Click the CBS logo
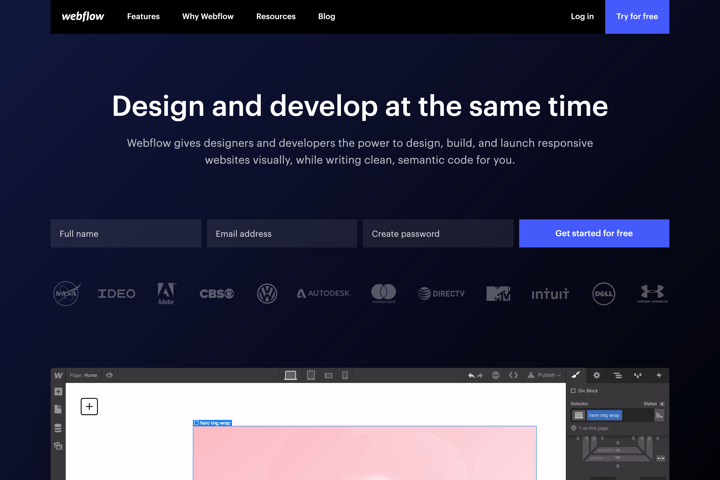This screenshot has width=720, height=480. click(217, 294)
